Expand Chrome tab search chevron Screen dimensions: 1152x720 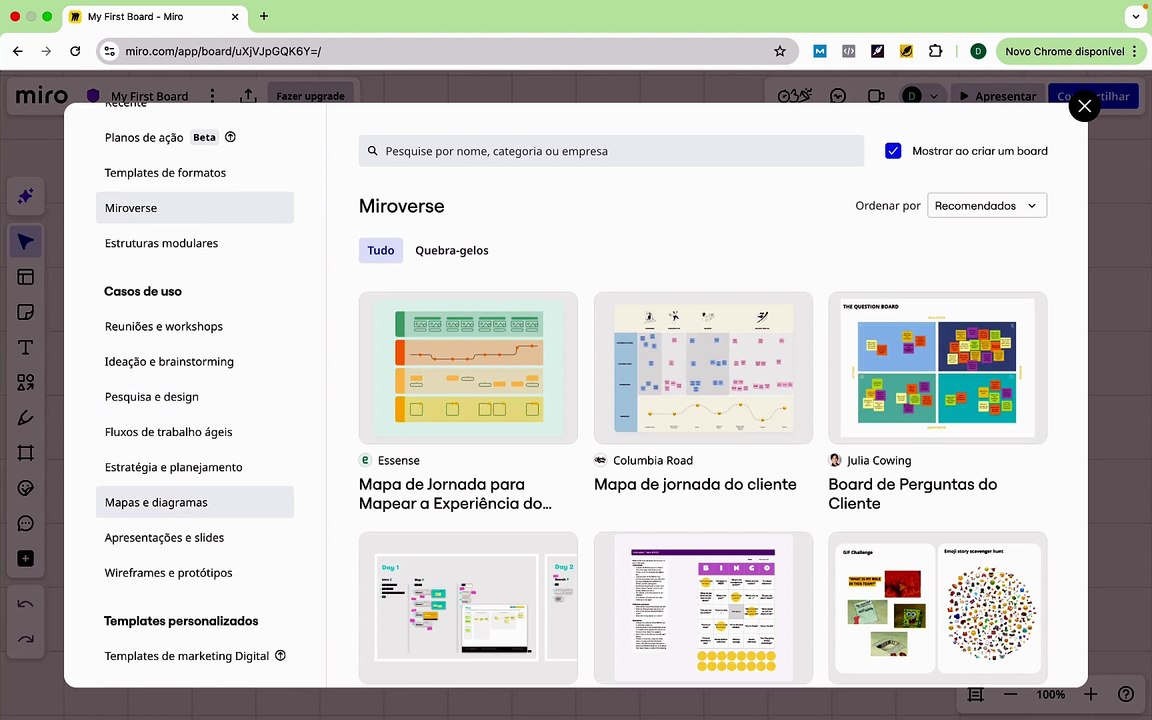click(1136, 16)
